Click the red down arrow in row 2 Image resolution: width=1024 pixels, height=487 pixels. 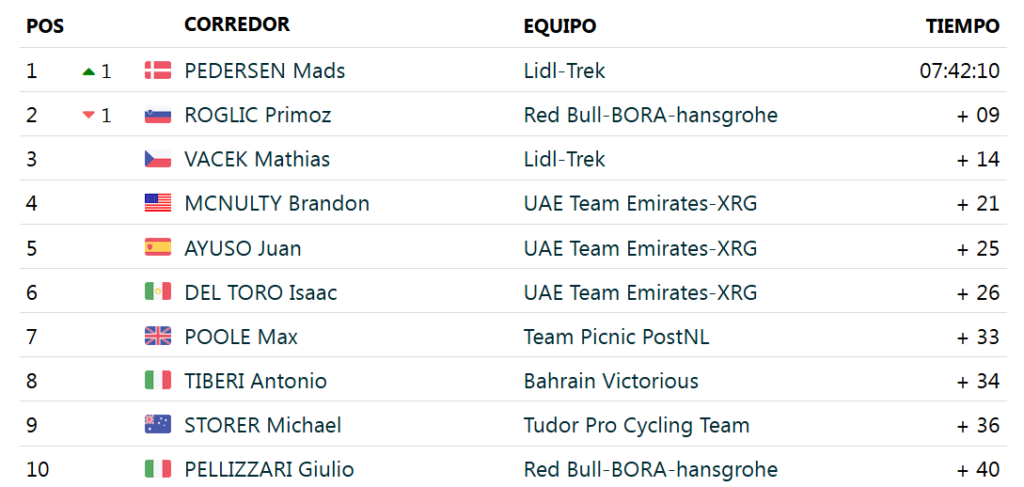coord(89,116)
